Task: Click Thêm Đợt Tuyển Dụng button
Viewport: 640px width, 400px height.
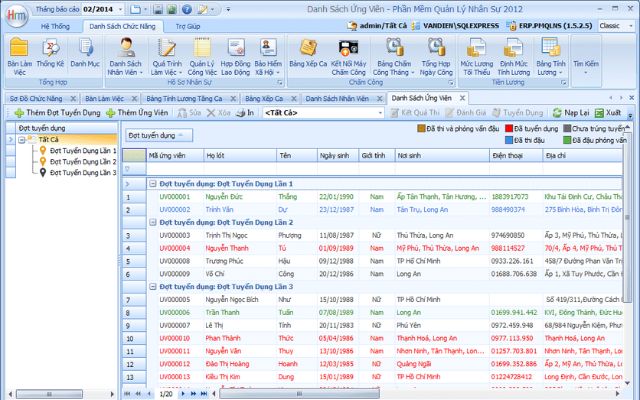Action: (x=57, y=113)
